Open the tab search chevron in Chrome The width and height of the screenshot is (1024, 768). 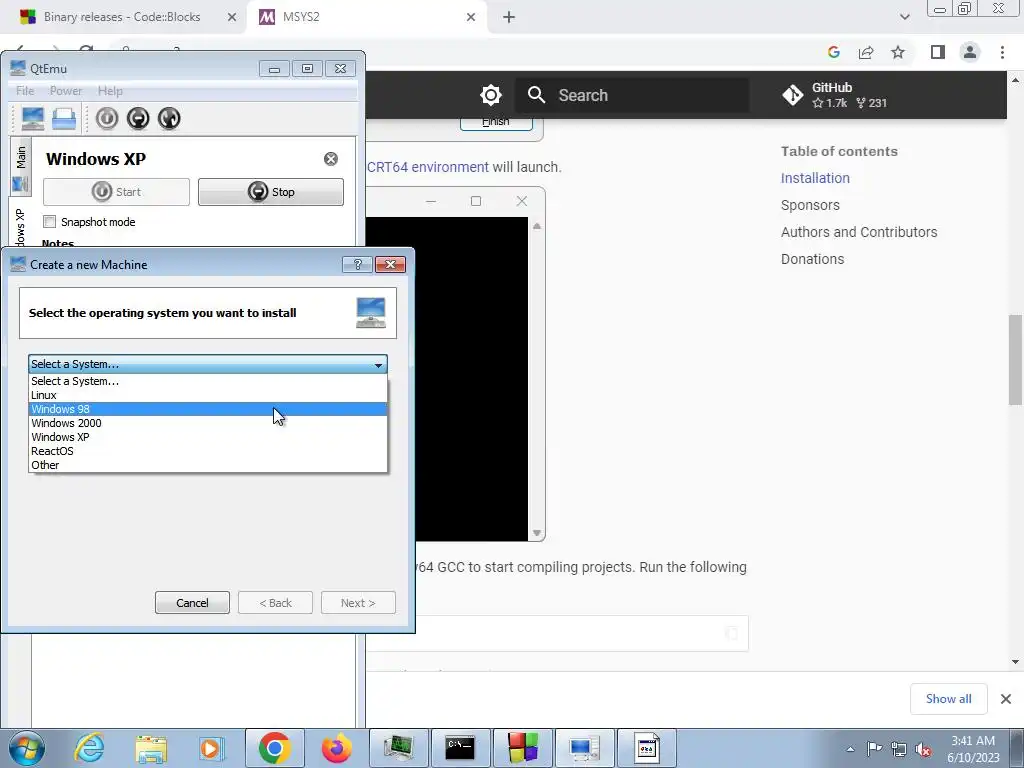(x=904, y=17)
